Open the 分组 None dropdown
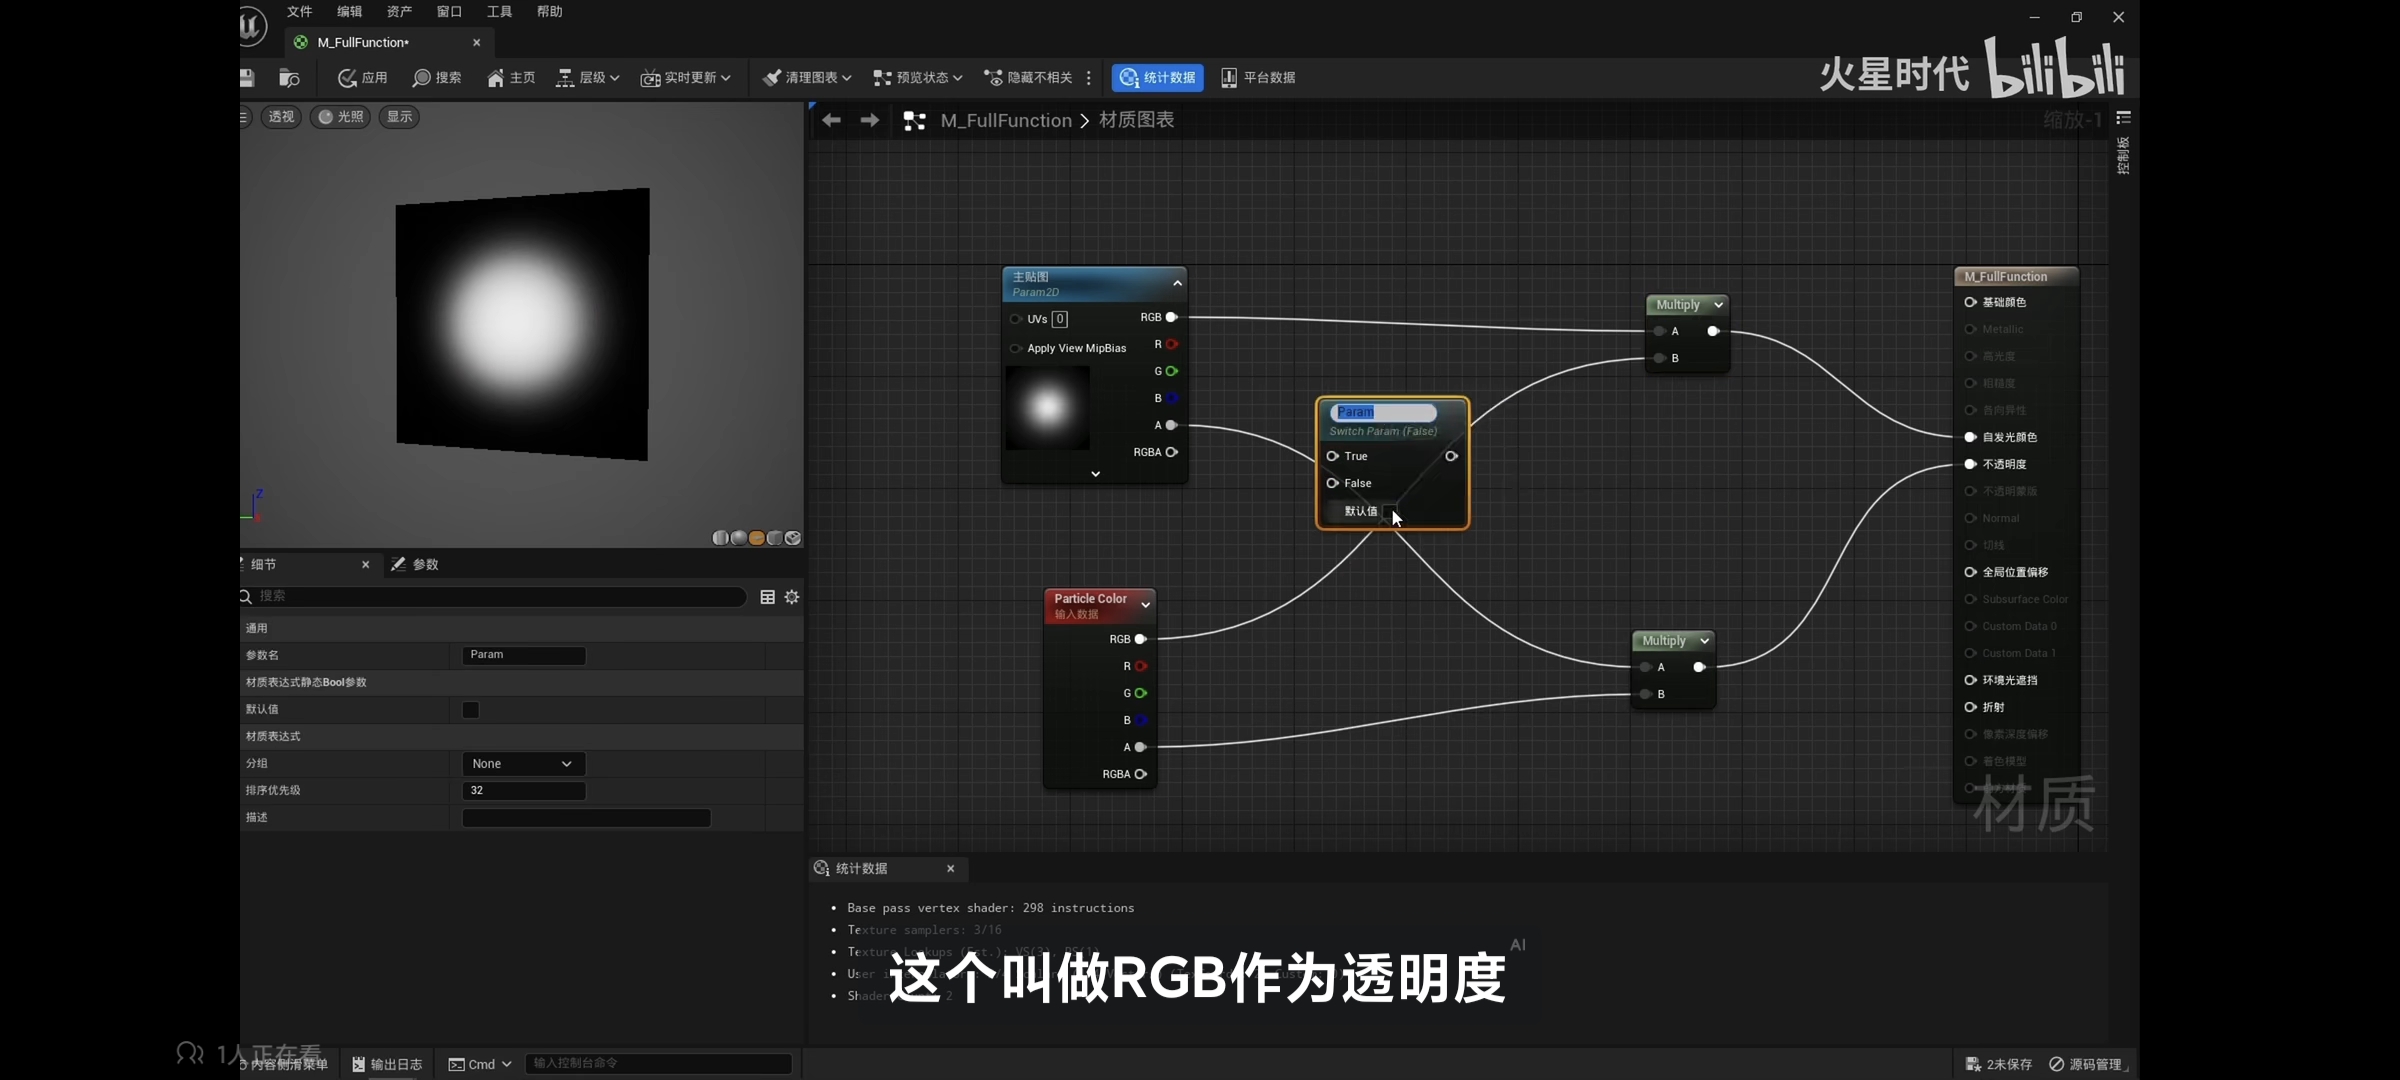 point(523,764)
